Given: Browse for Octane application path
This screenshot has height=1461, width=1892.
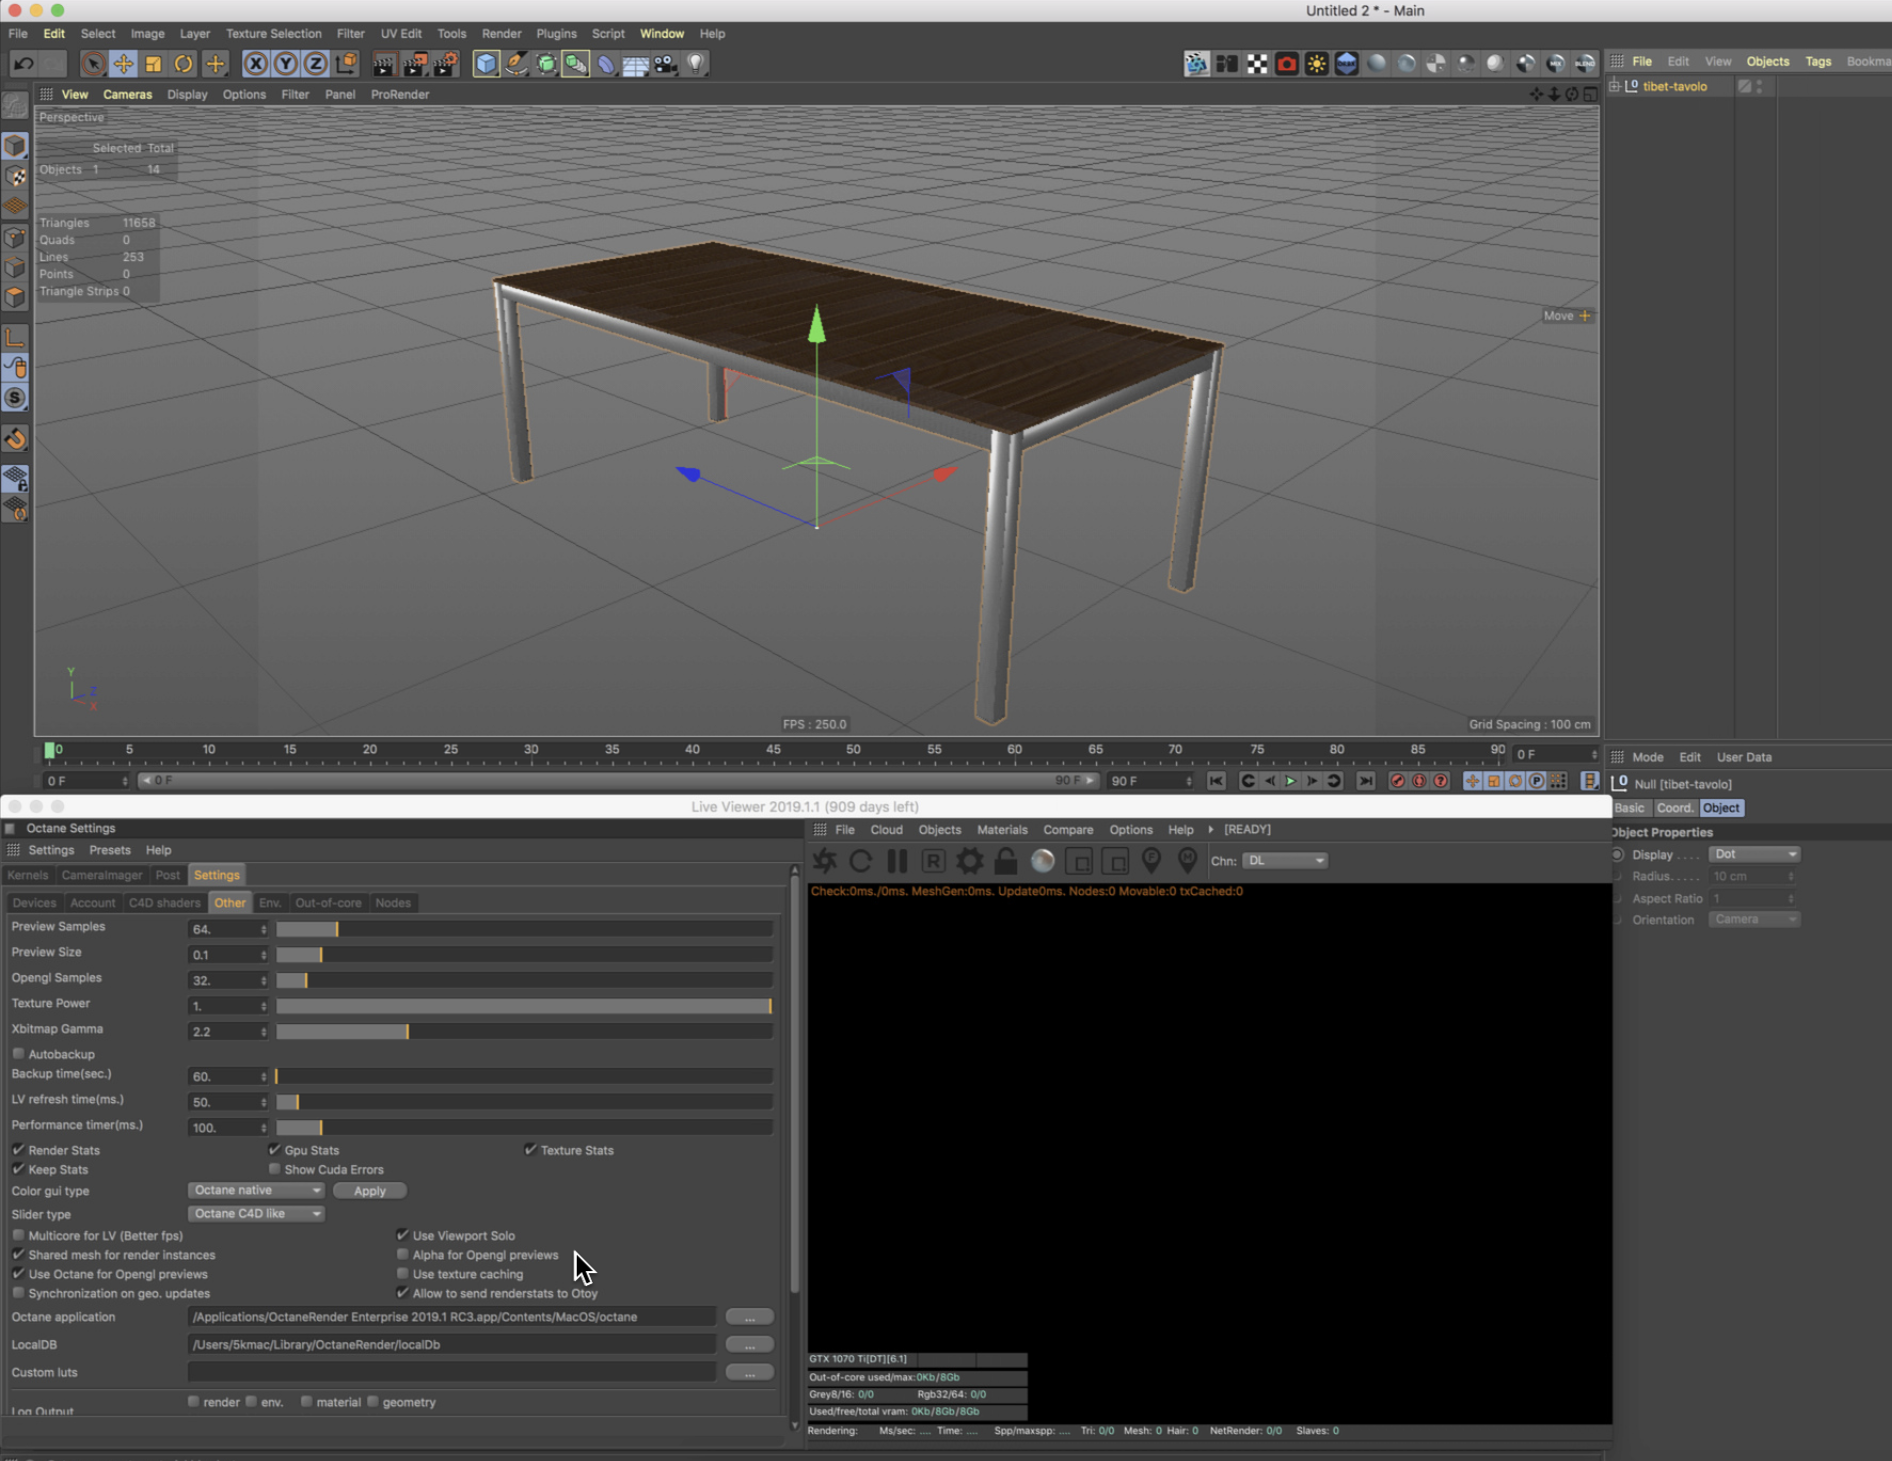Looking at the screenshot, I should 749,1318.
